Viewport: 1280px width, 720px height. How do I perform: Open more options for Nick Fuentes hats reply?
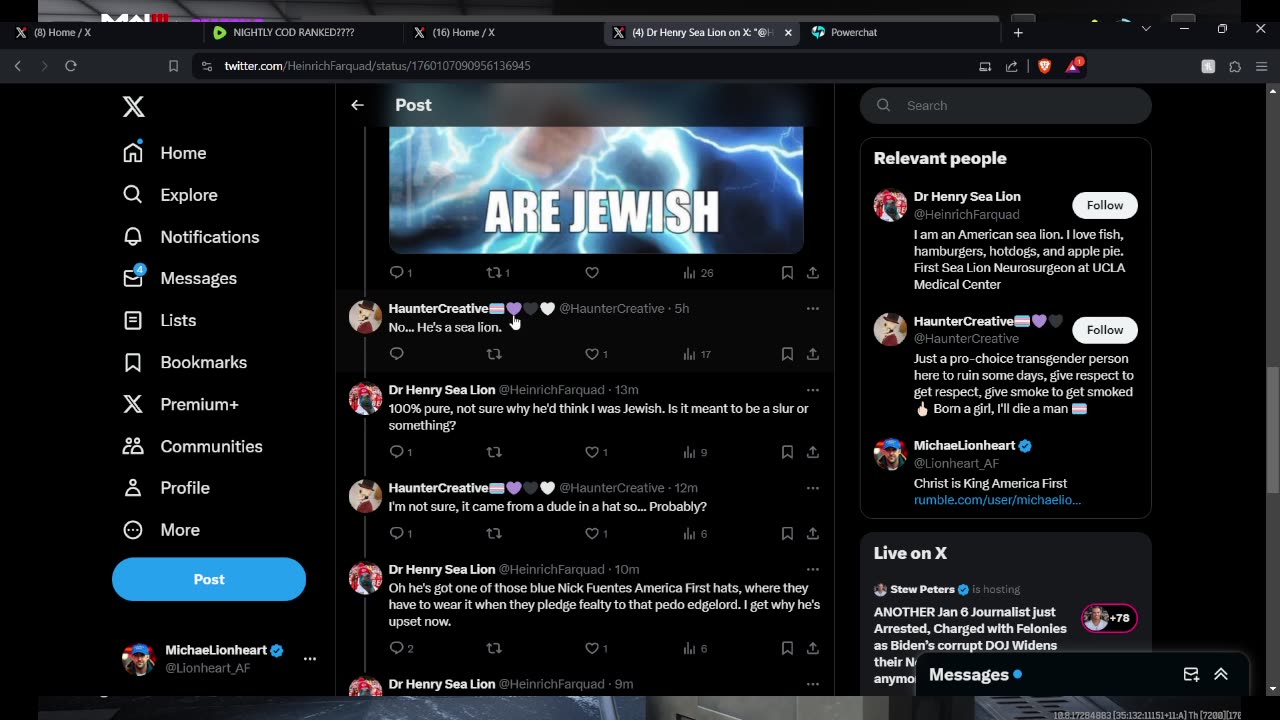pos(813,569)
